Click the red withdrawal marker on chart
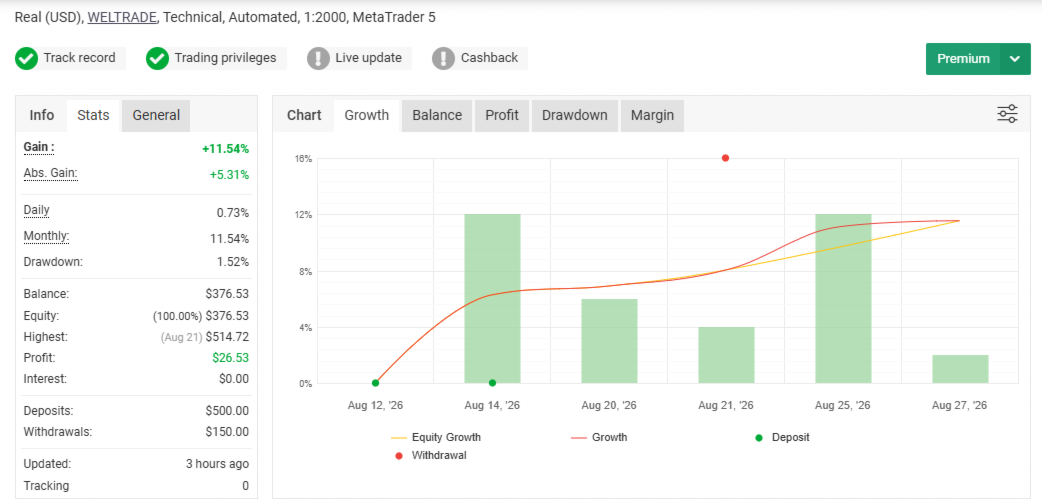This screenshot has width=1042, height=502. pos(725,158)
